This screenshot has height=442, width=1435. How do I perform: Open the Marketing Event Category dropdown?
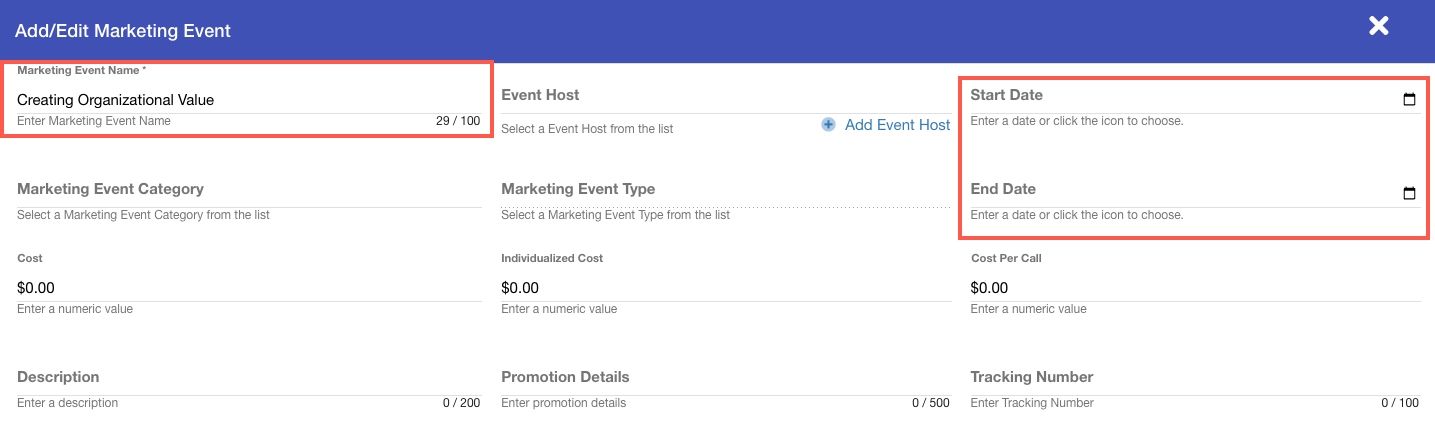(x=248, y=190)
